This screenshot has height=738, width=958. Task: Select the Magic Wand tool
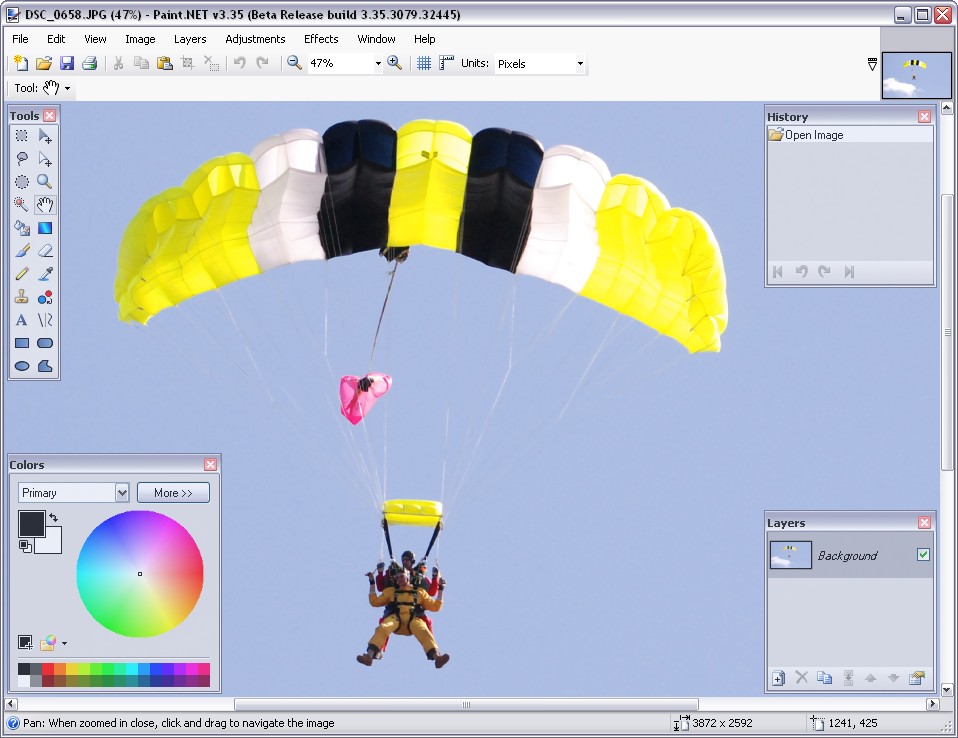[x=21, y=205]
